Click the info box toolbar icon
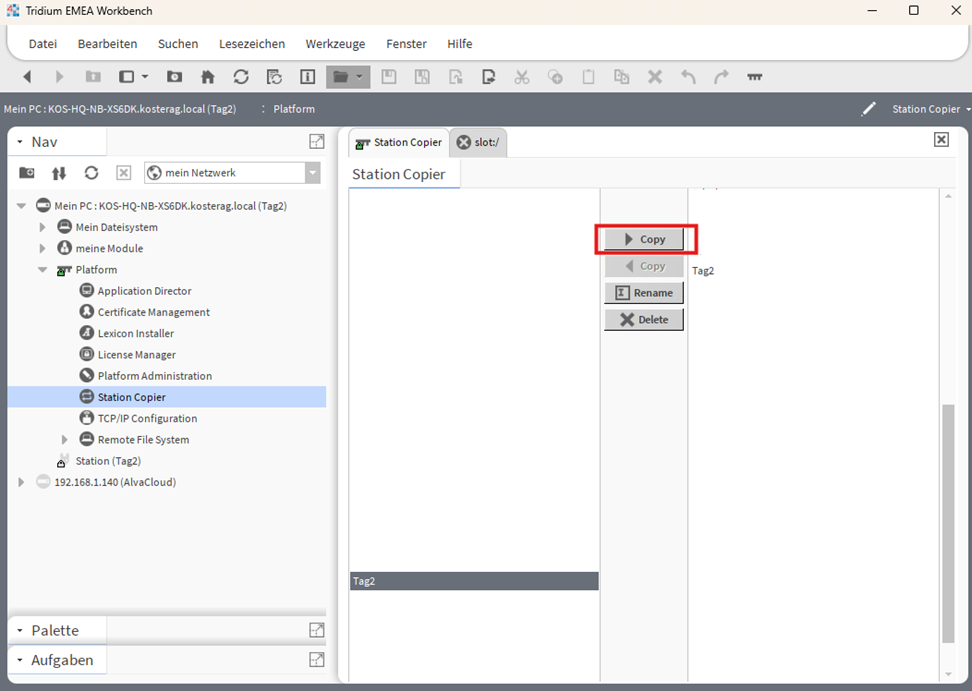This screenshot has width=972, height=691. pos(307,77)
